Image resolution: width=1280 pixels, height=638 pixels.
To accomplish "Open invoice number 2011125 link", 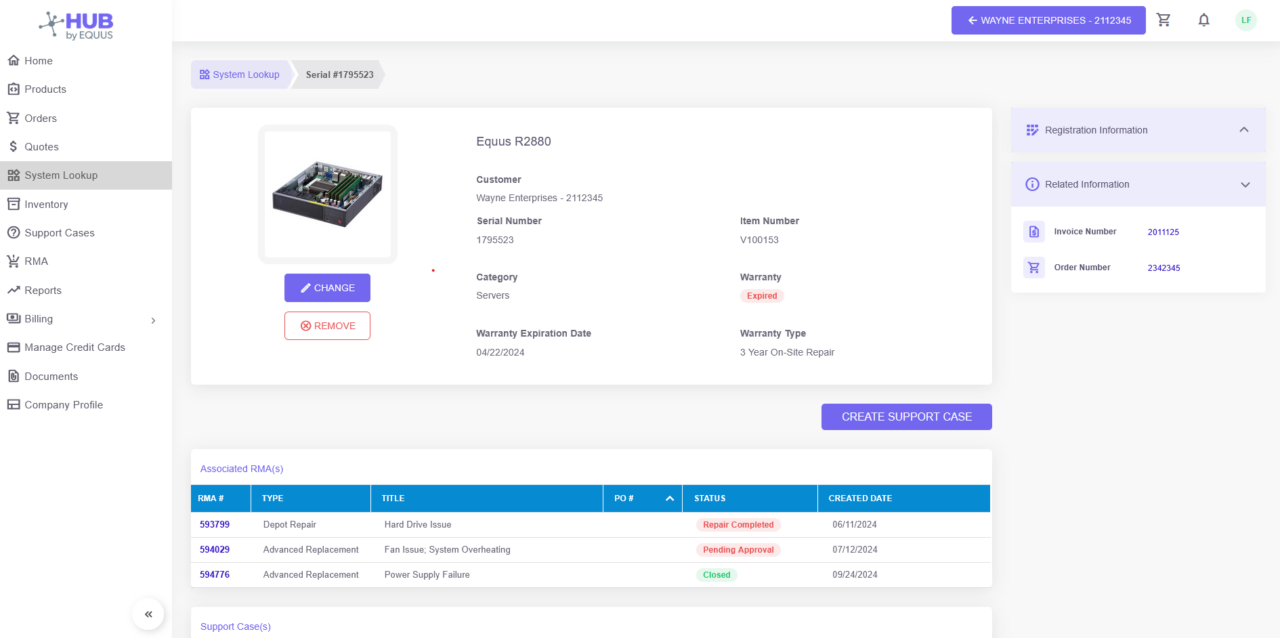I will [1163, 232].
